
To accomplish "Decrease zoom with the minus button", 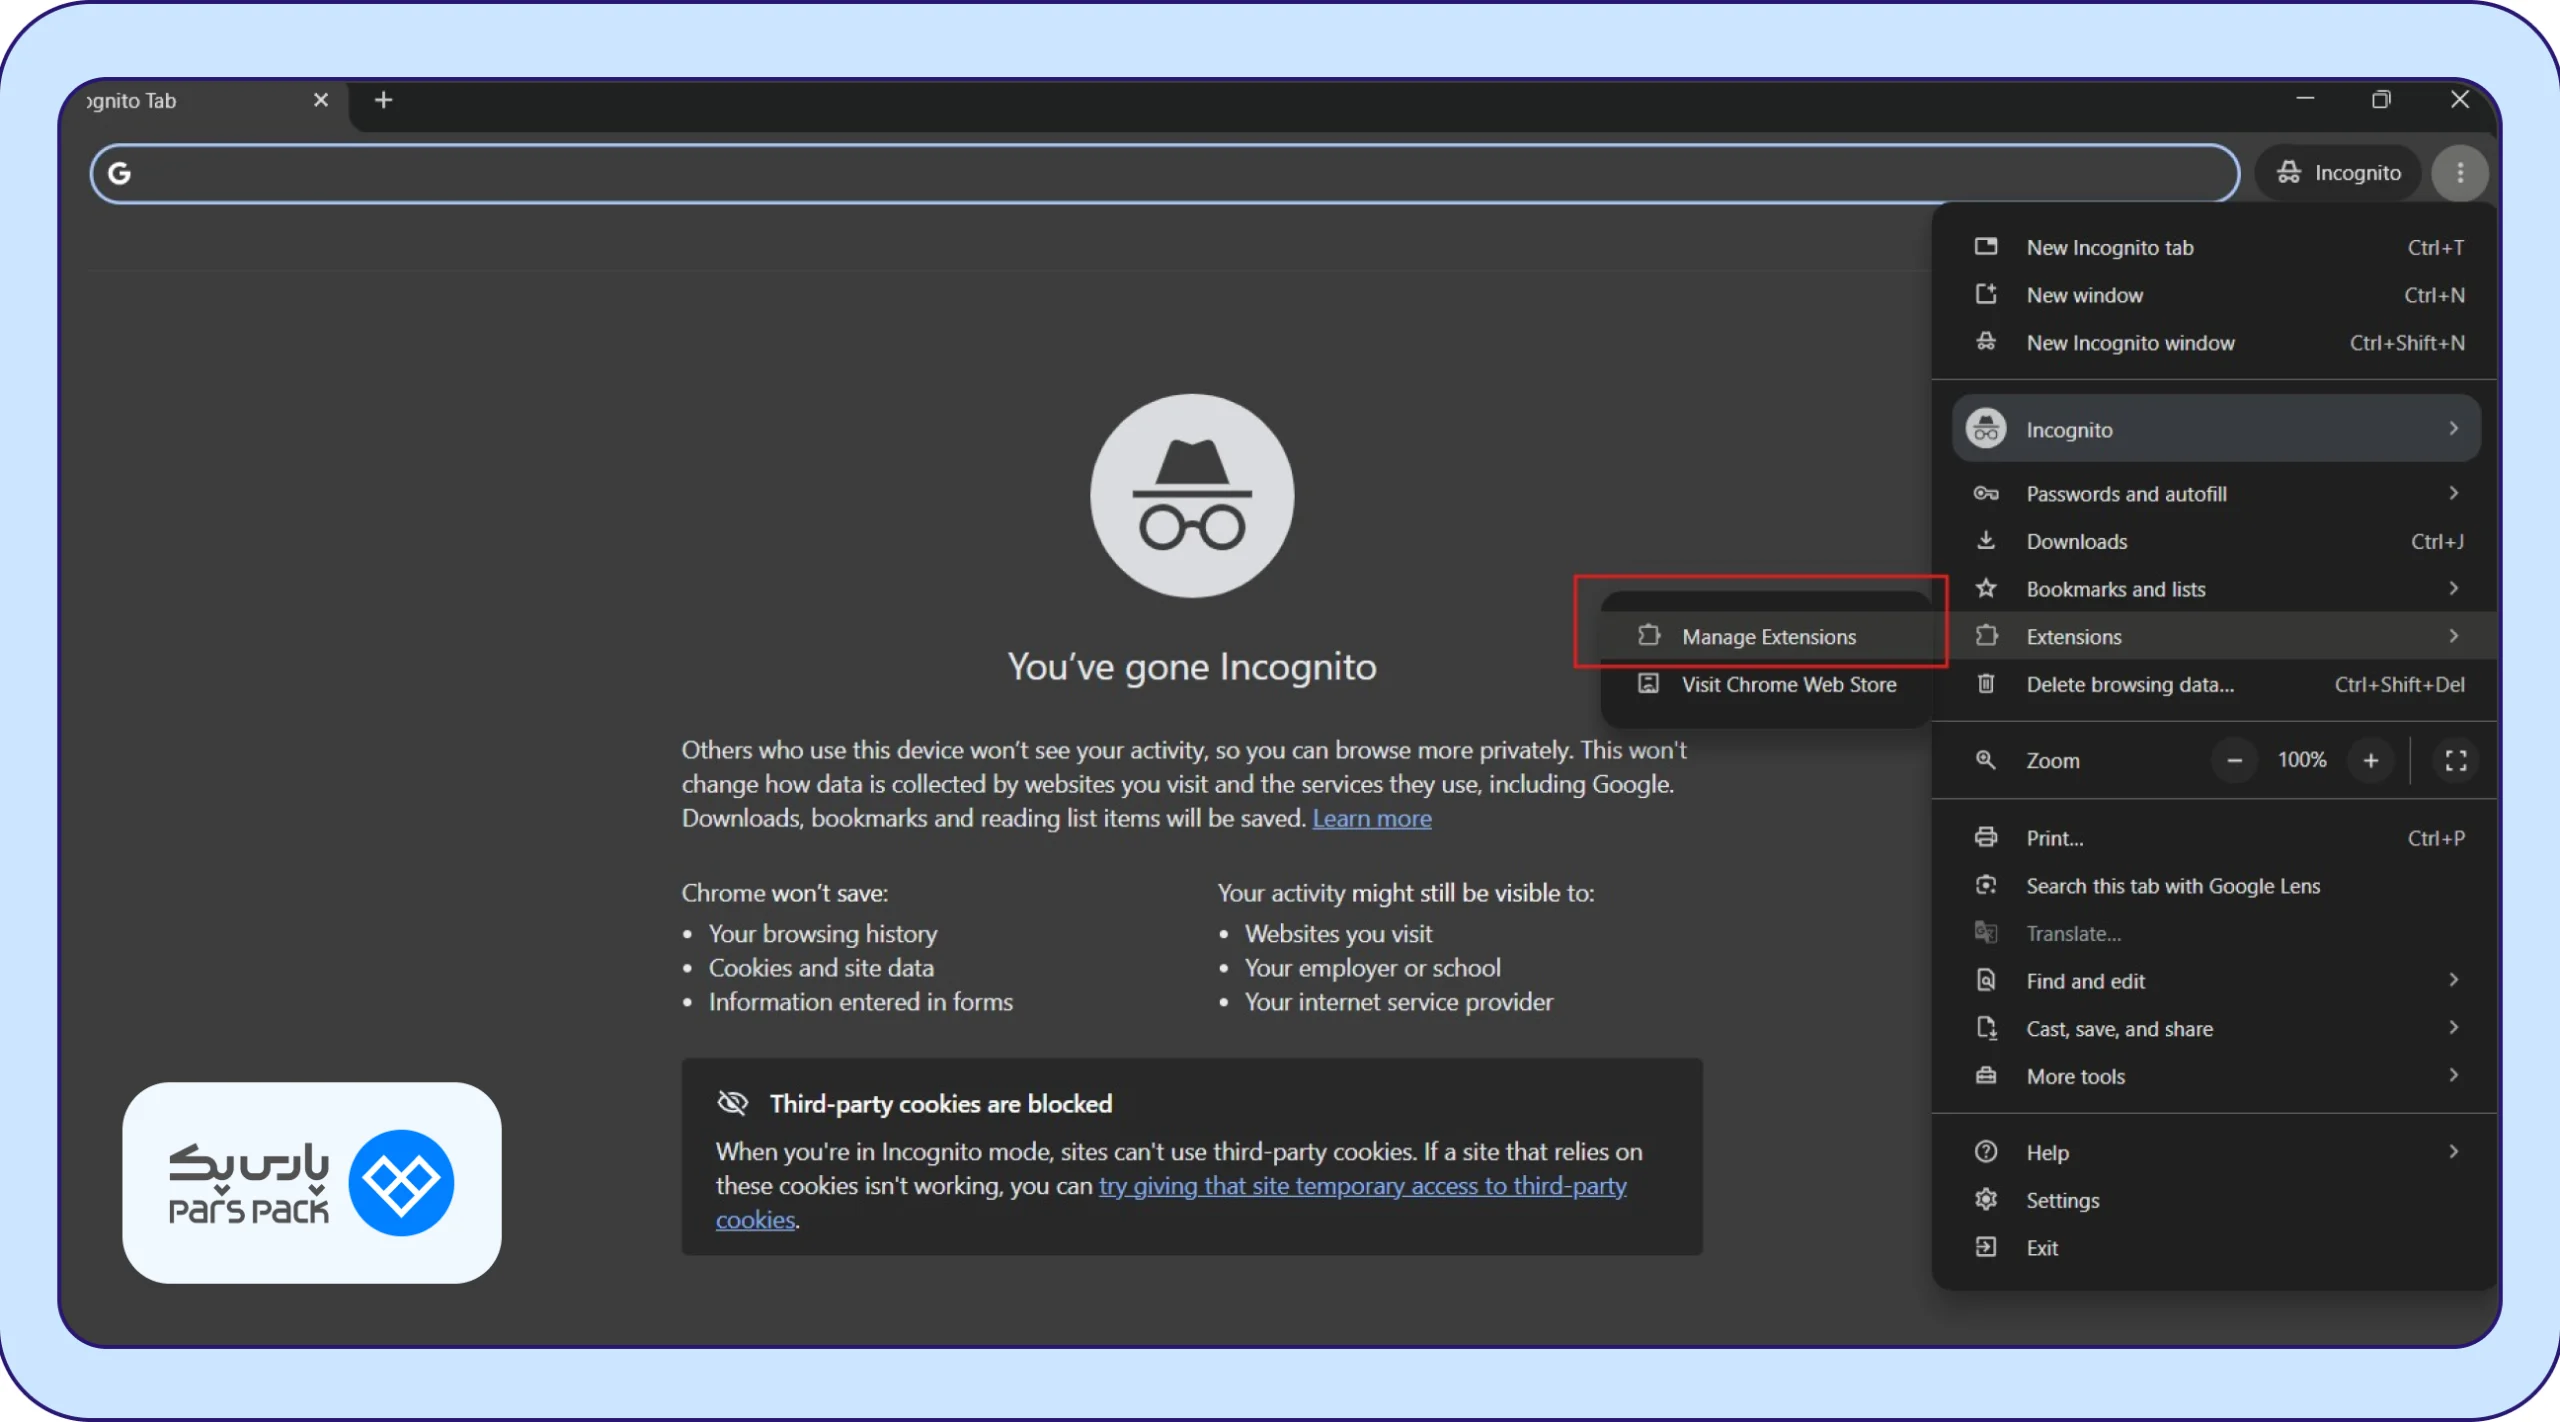I will pos(2234,760).
